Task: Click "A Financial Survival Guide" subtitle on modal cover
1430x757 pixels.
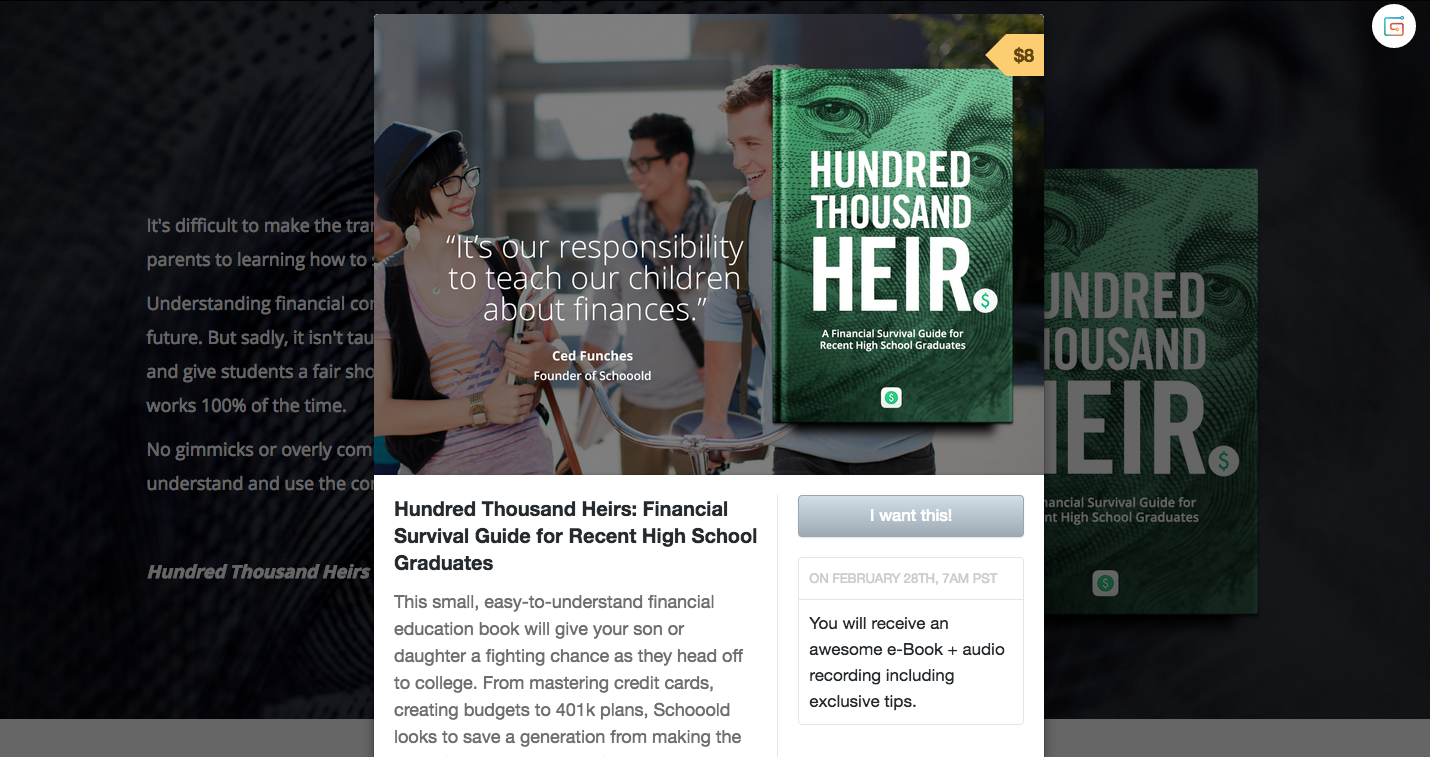Action: (x=892, y=339)
